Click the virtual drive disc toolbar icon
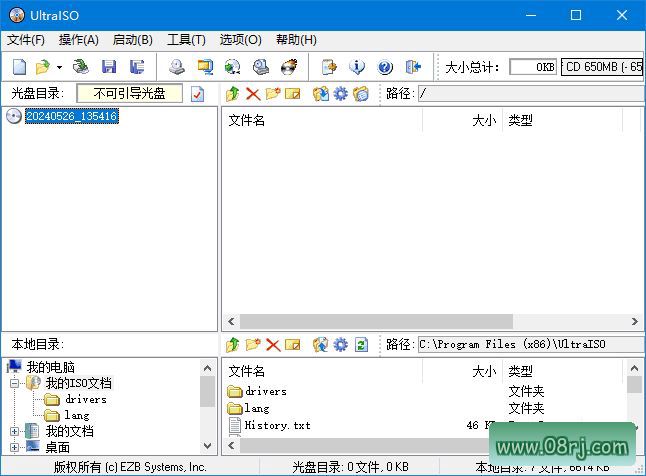646x476 pixels. click(x=261, y=67)
